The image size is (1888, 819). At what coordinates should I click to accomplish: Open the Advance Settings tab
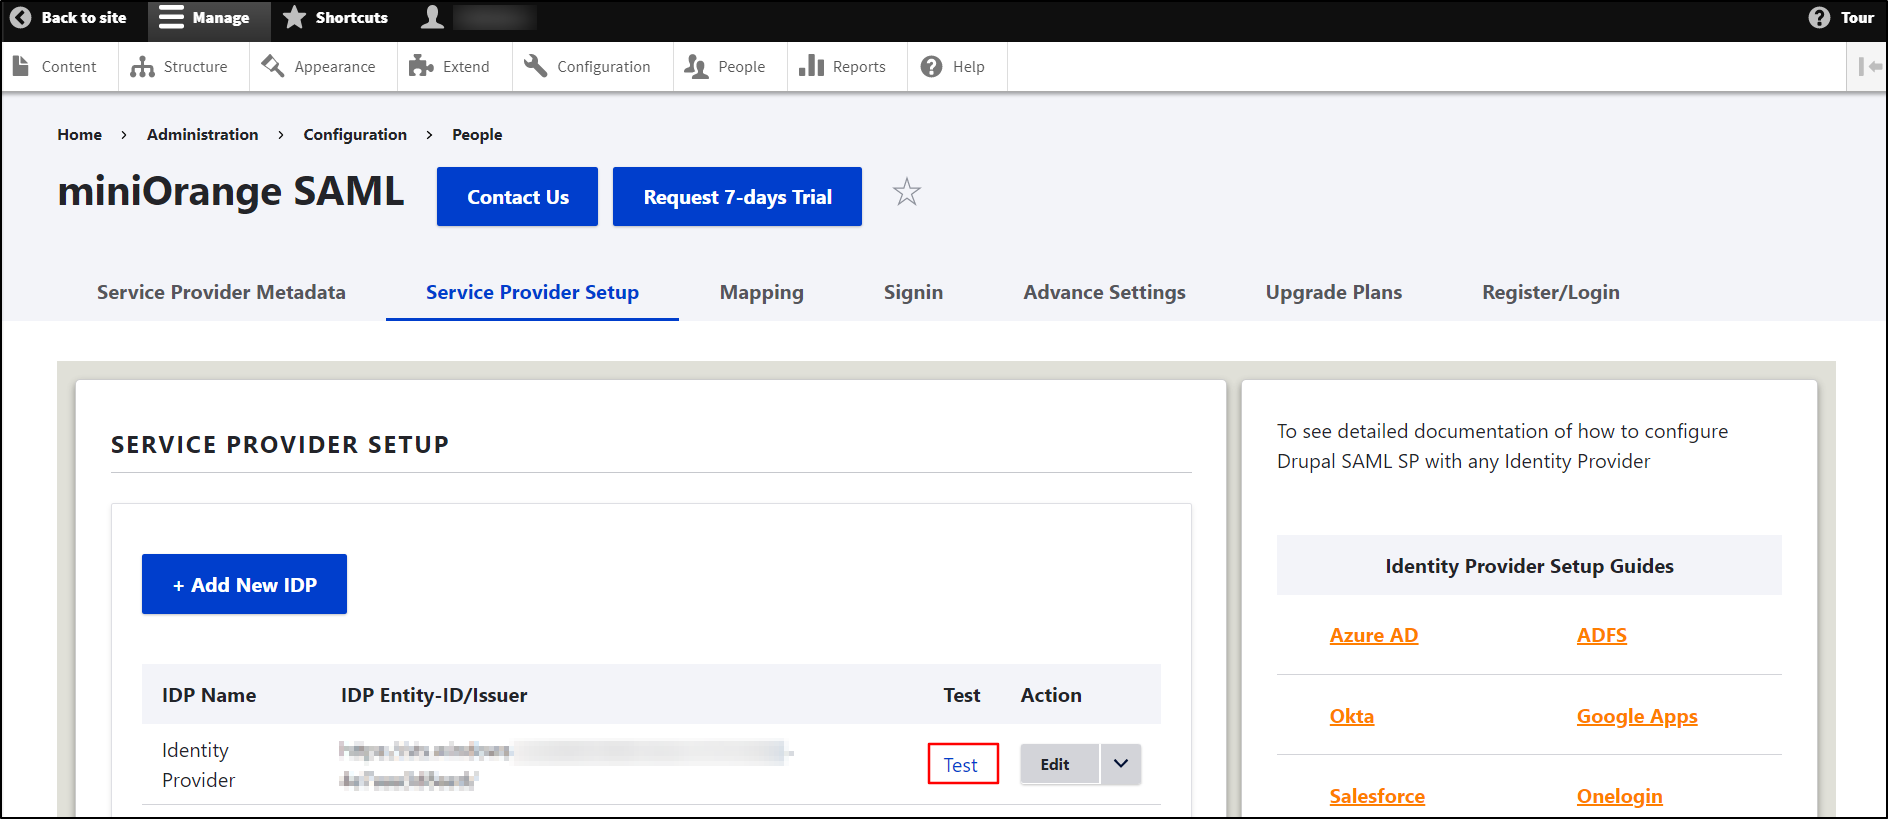[x=1104, y=292]
